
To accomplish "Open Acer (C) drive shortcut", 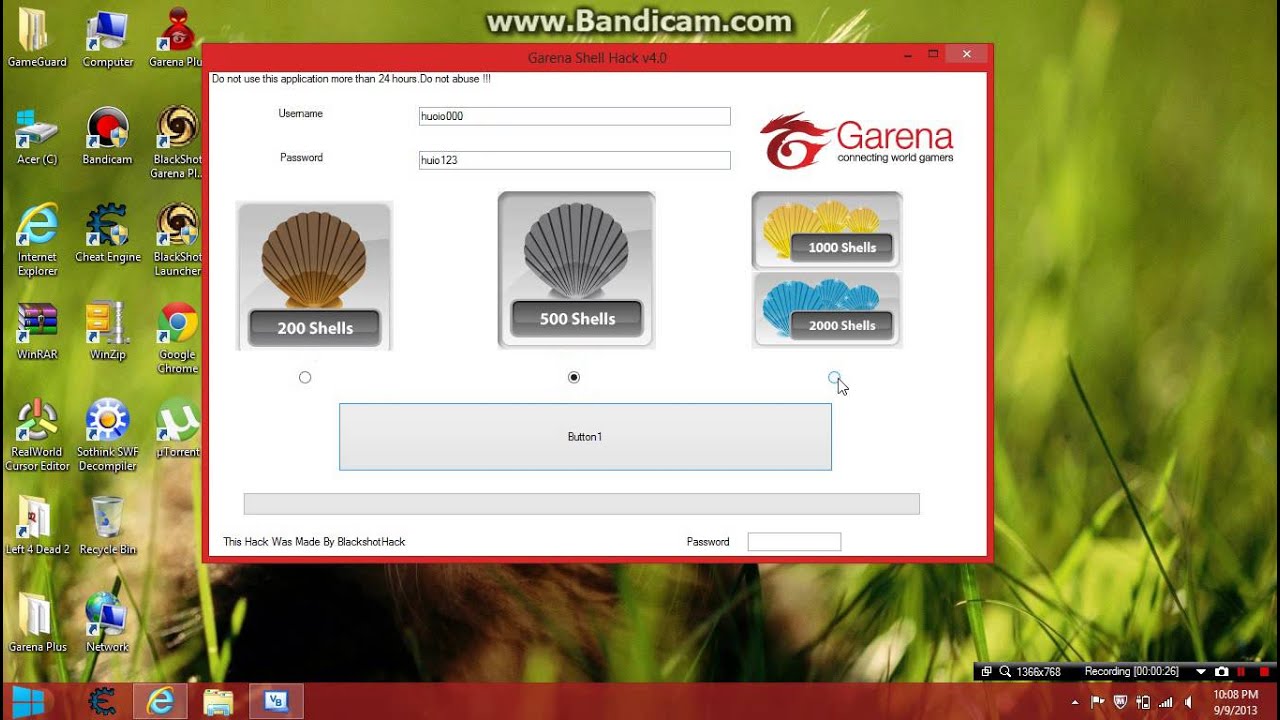I will (x=37, y=136).
